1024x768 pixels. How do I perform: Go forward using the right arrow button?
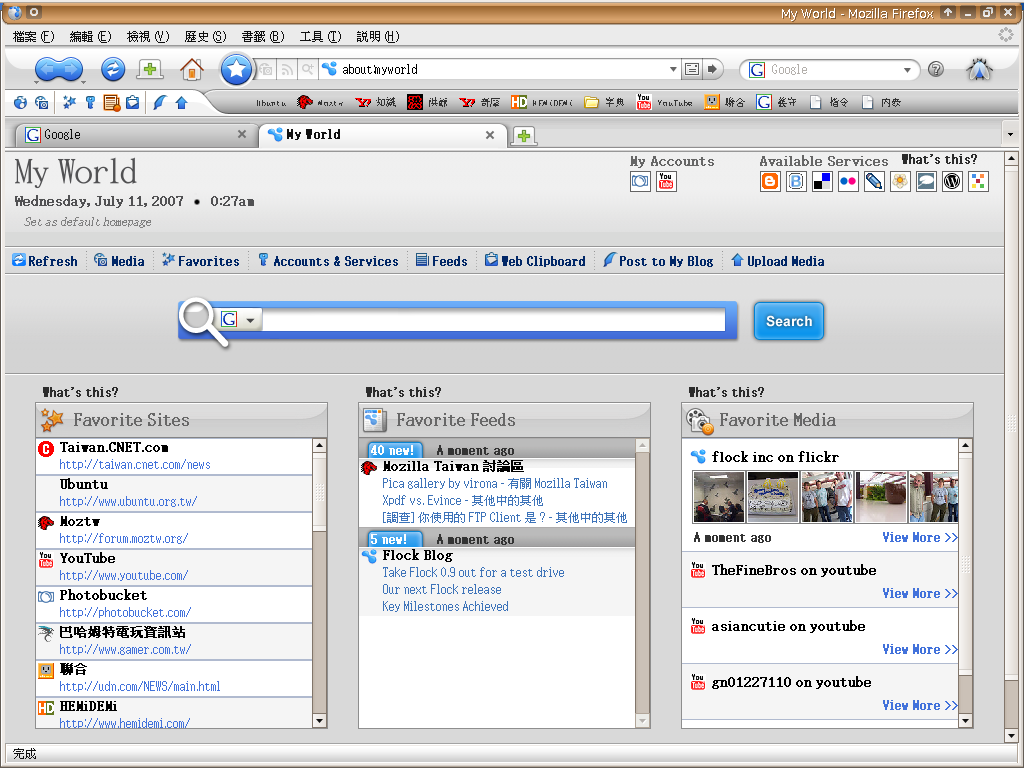coord(71,69)
